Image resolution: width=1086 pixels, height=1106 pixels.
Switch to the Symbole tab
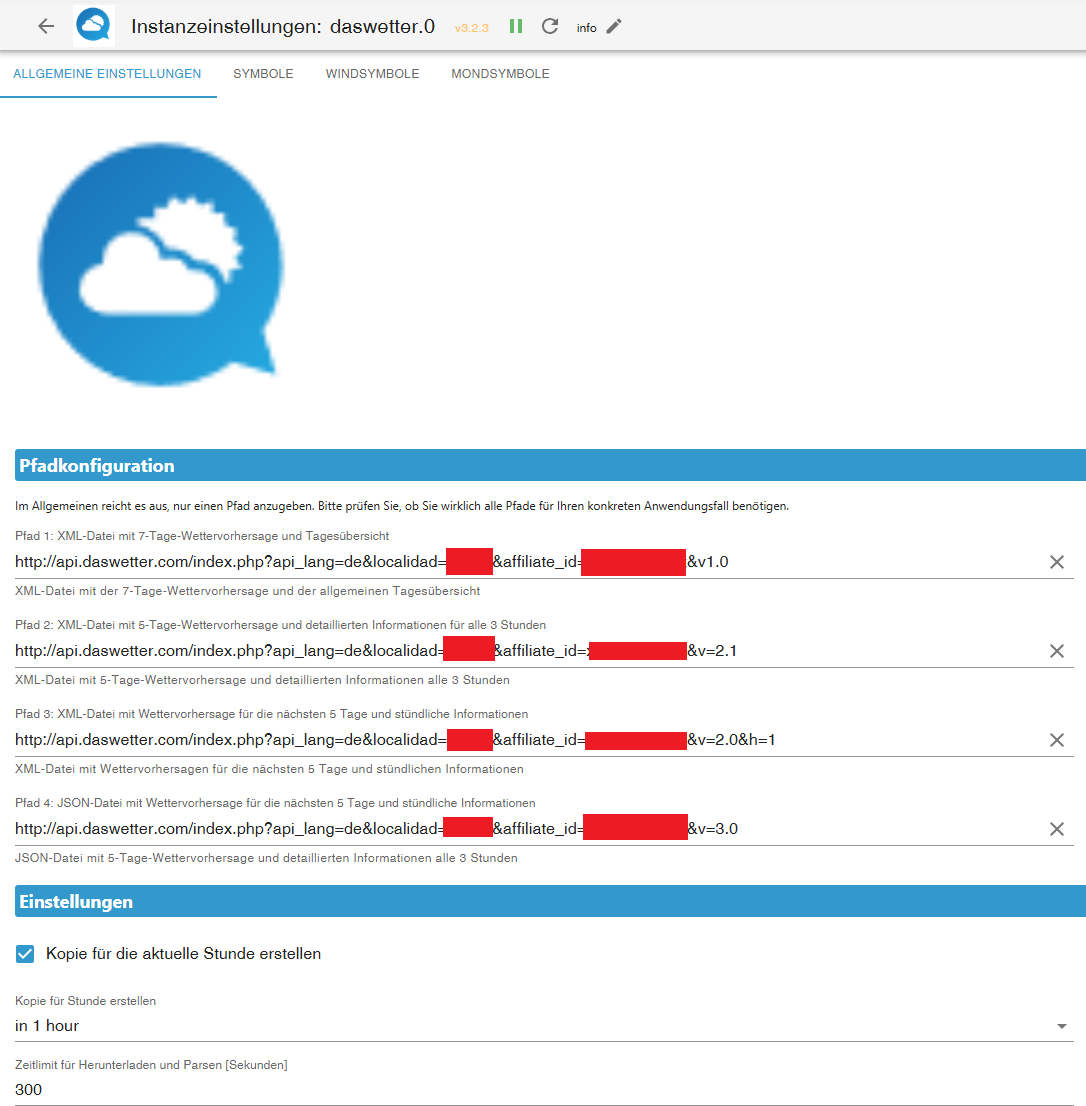click(x=263, y=74)
